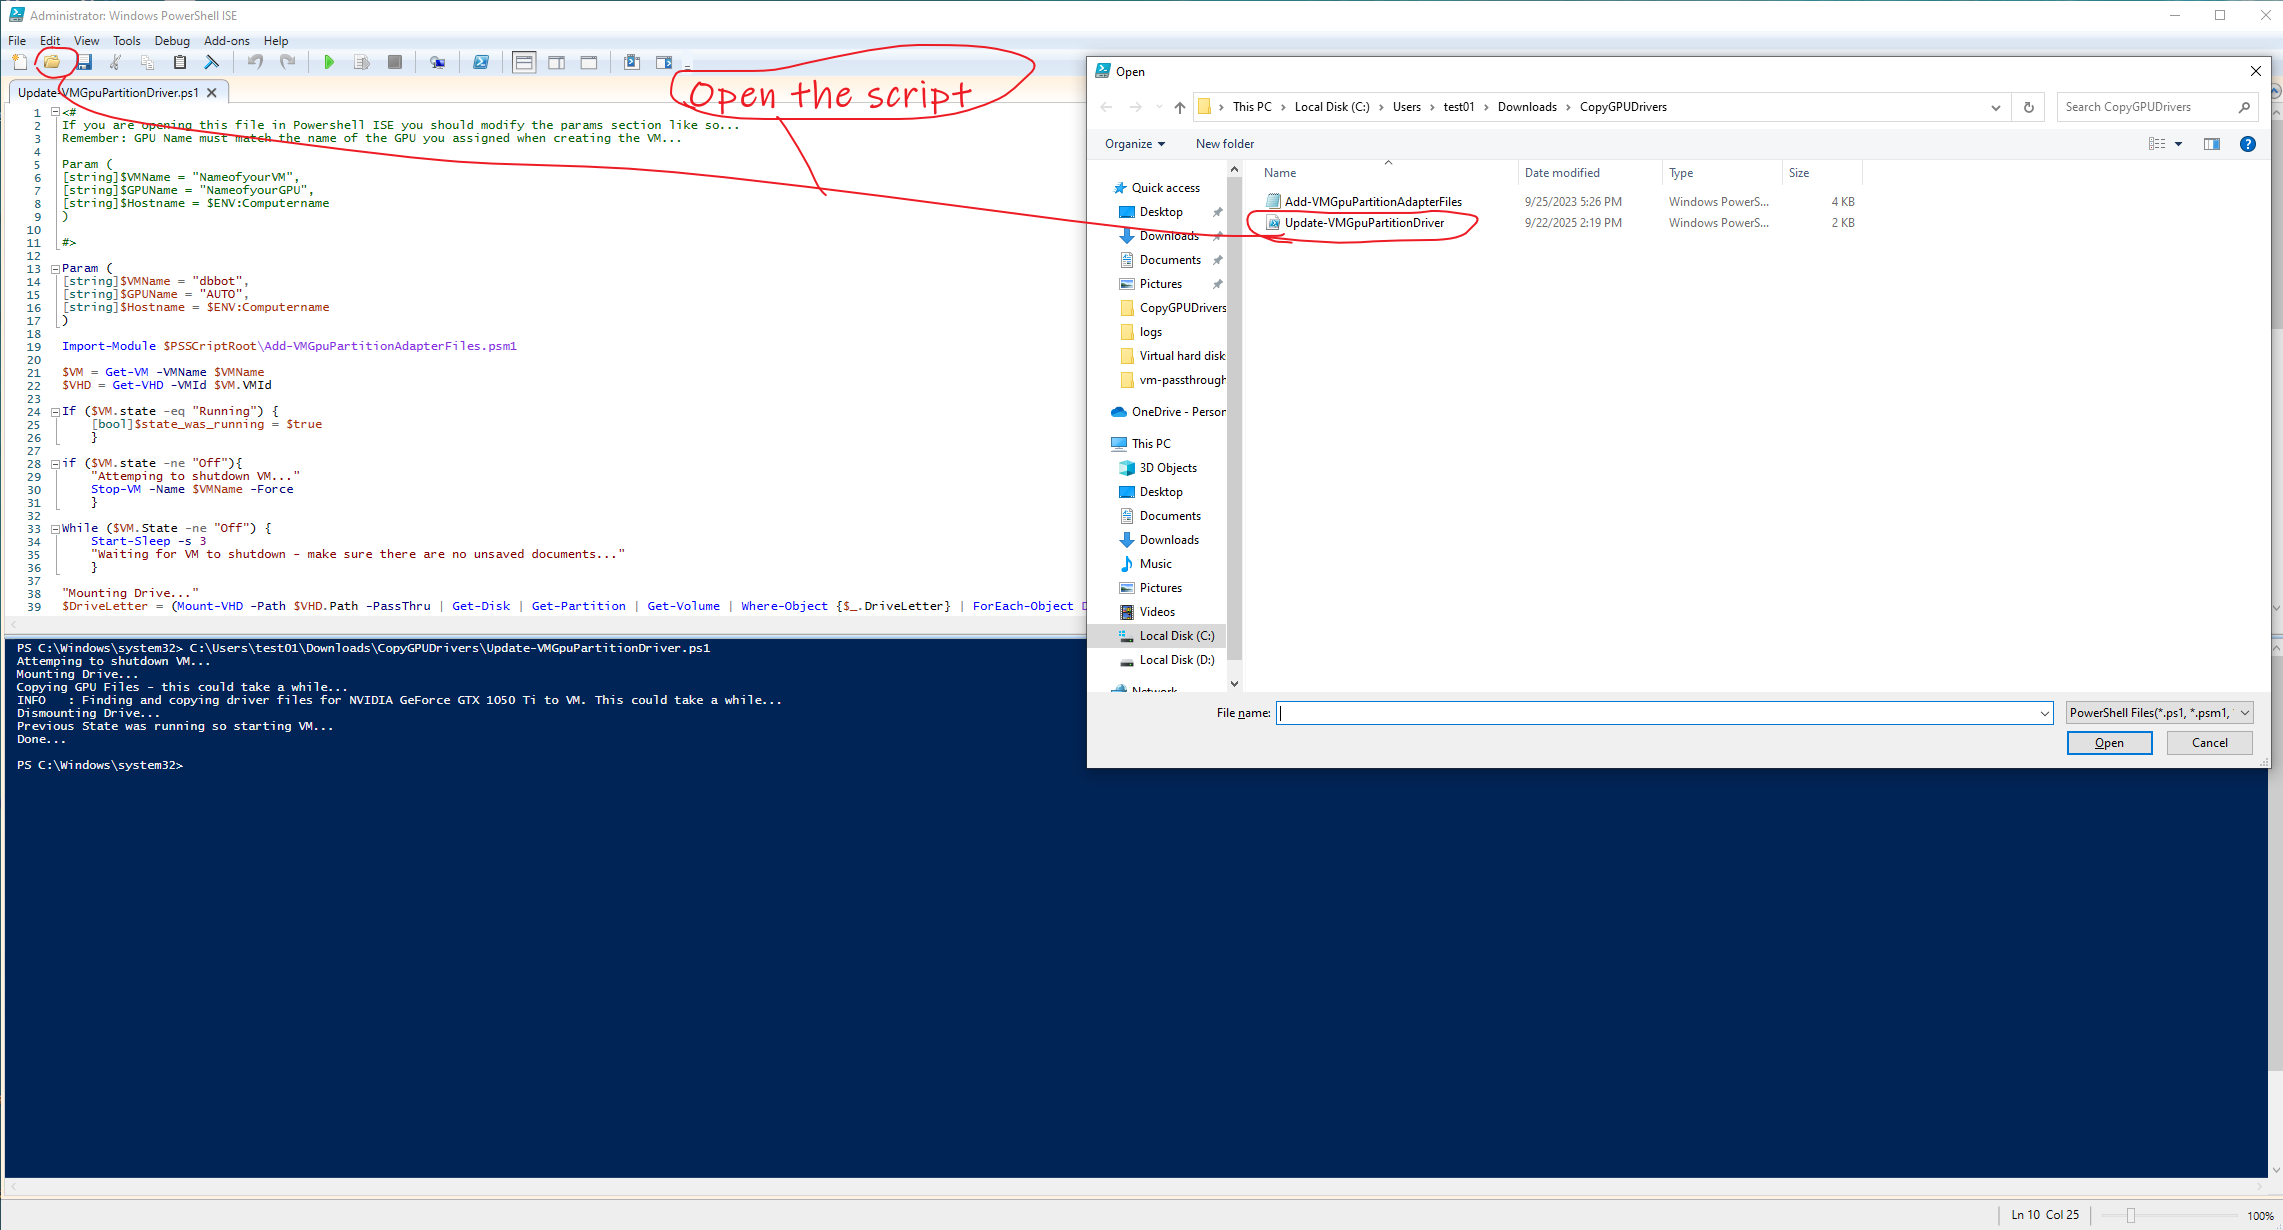Click the zoom slider in status bar
The height and width of the screenshot is (1230, 2283).
(2130, 1216)
